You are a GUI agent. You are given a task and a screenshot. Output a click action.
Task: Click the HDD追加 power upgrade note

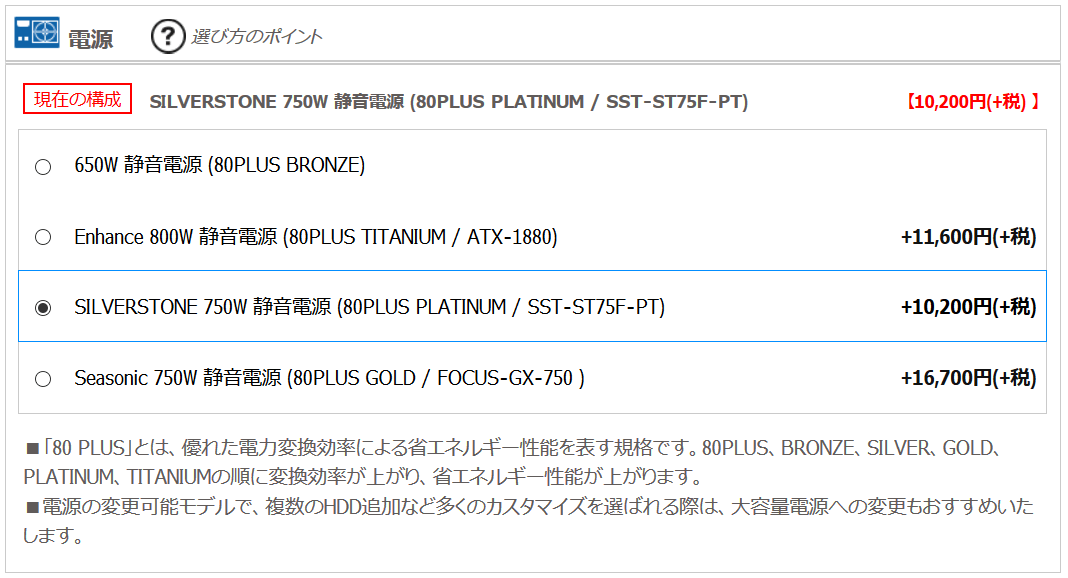tap(529, 520)
